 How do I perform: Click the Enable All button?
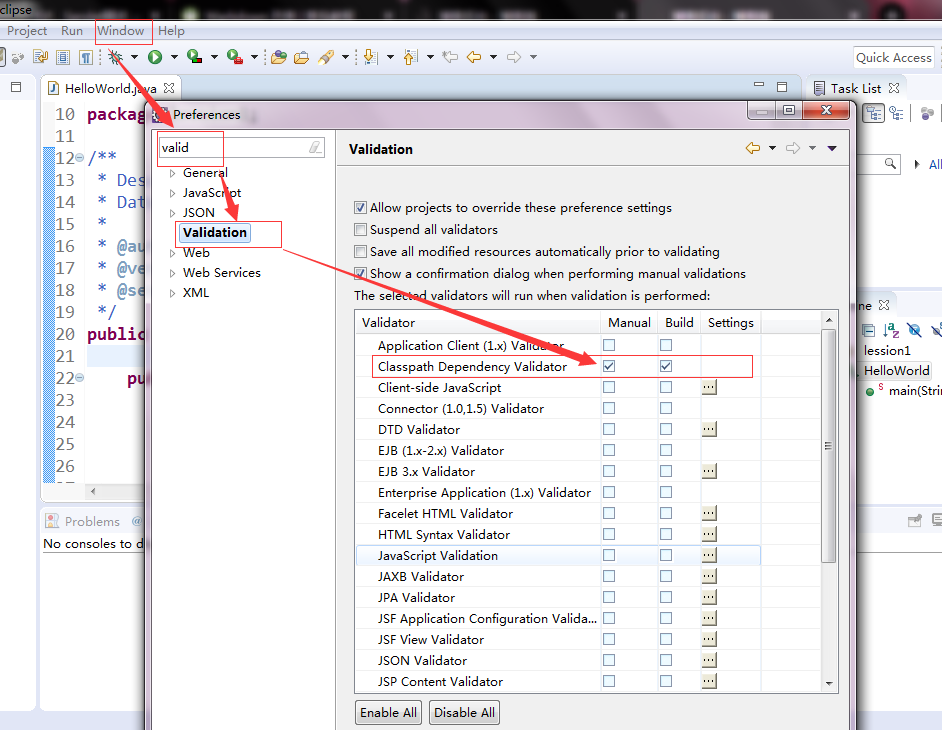click(x=388, y=713)
